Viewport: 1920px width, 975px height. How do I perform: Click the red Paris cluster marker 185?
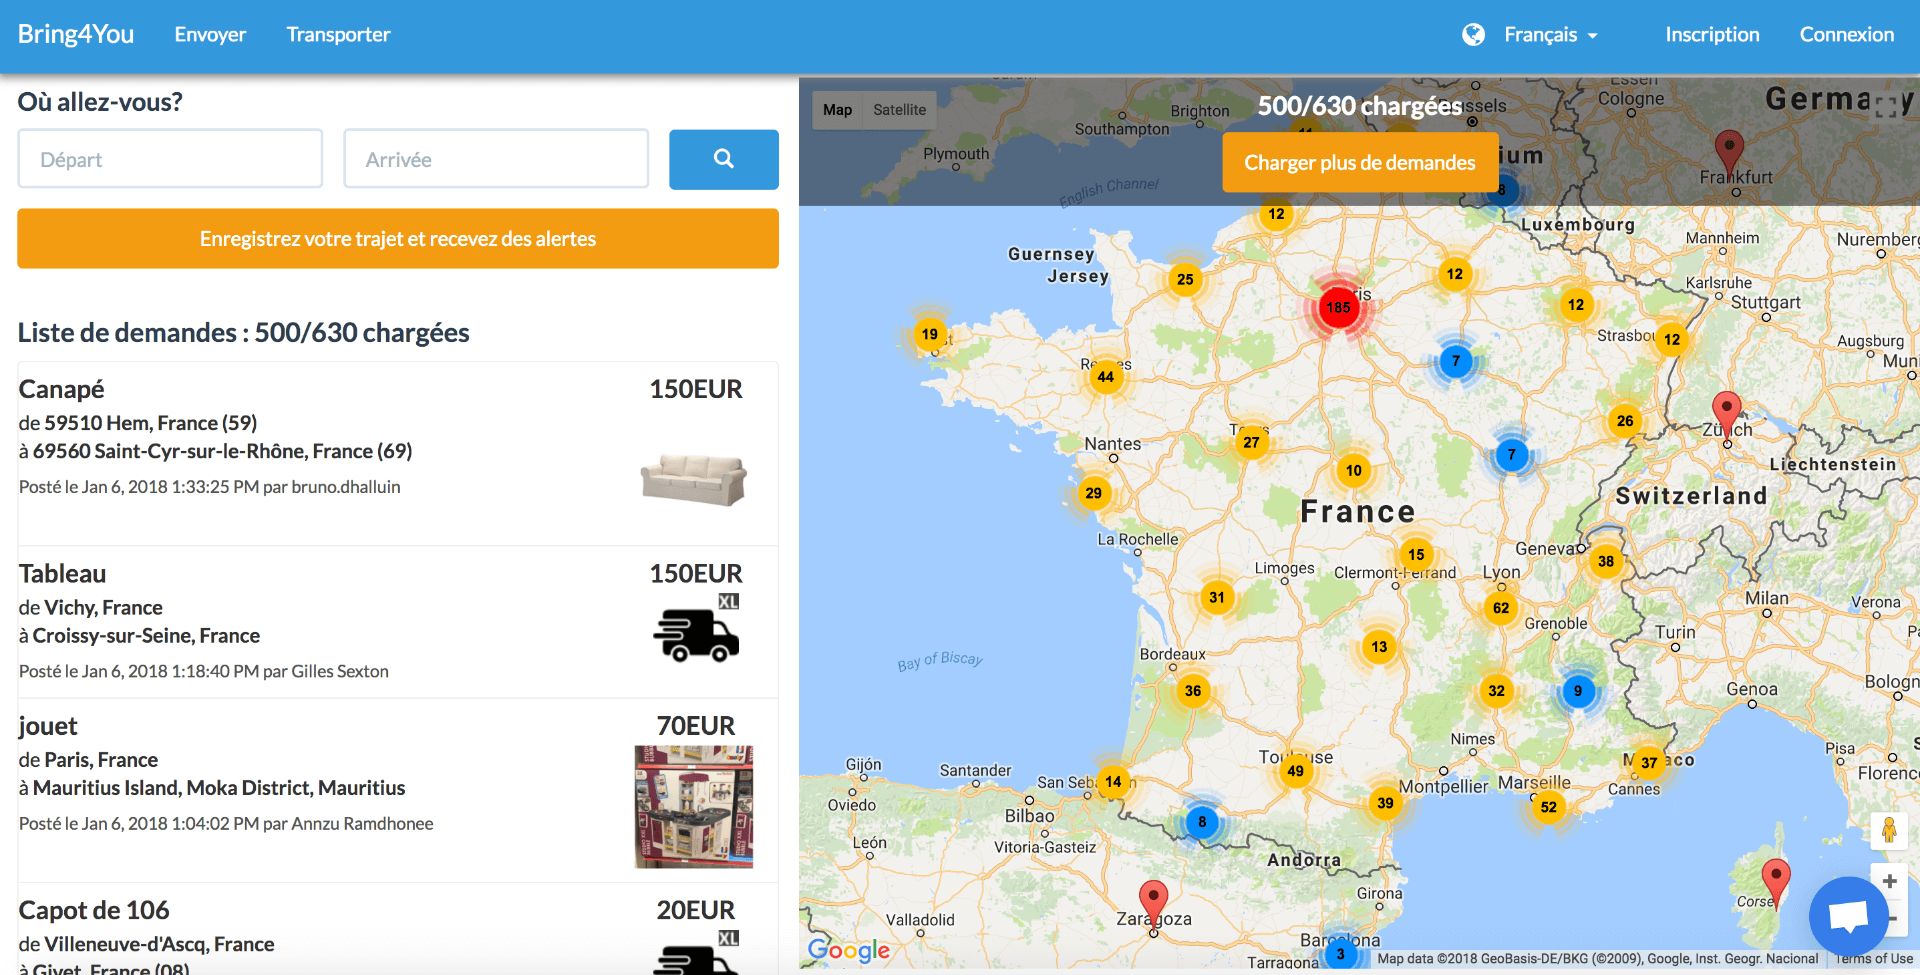[1338, 307]
